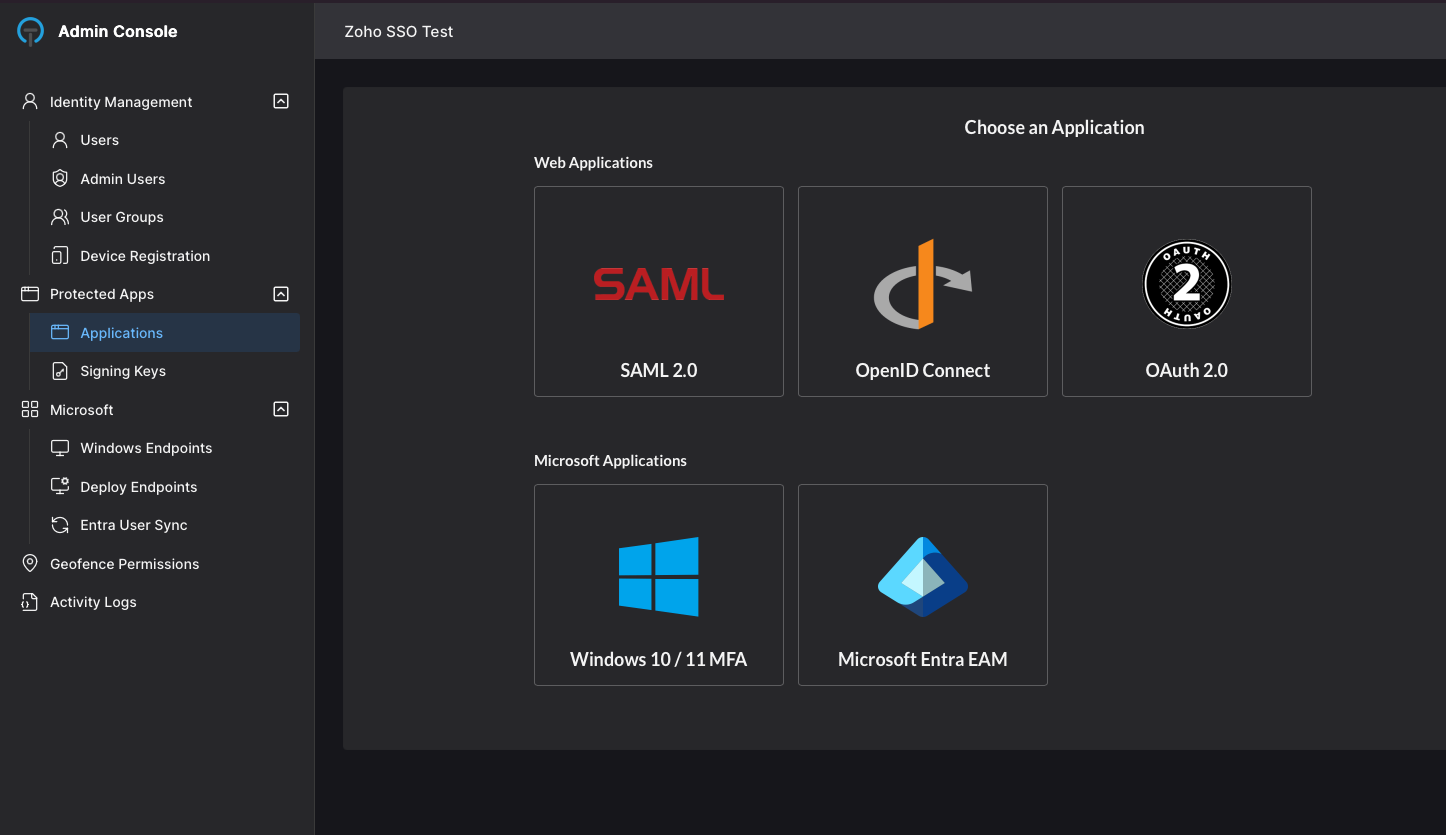The width and height of the screenshot is (1446, 835).
Task: Click the Admin Users shield icon
Action: [x=60, y=179]
